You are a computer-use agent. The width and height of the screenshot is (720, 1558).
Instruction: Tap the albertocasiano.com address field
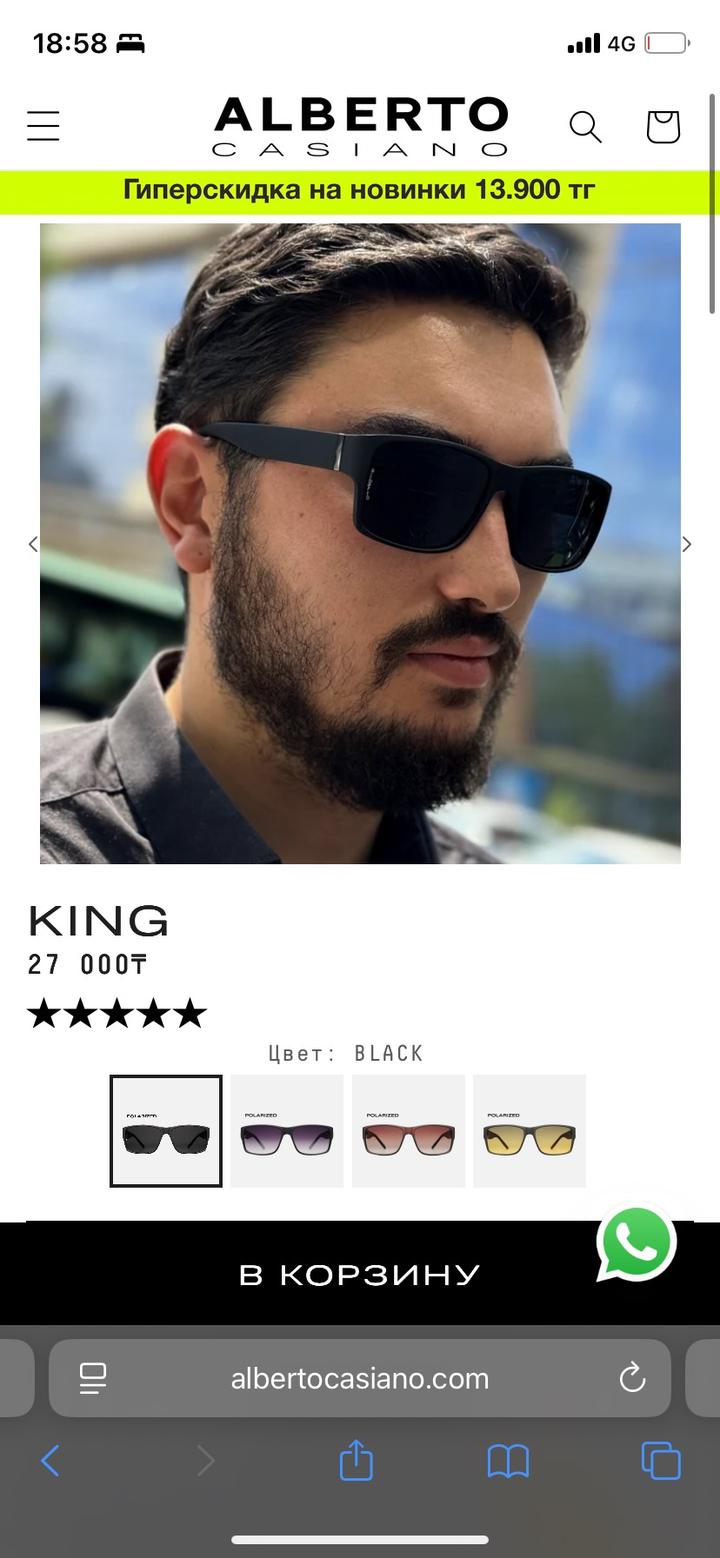(360, 1379)
